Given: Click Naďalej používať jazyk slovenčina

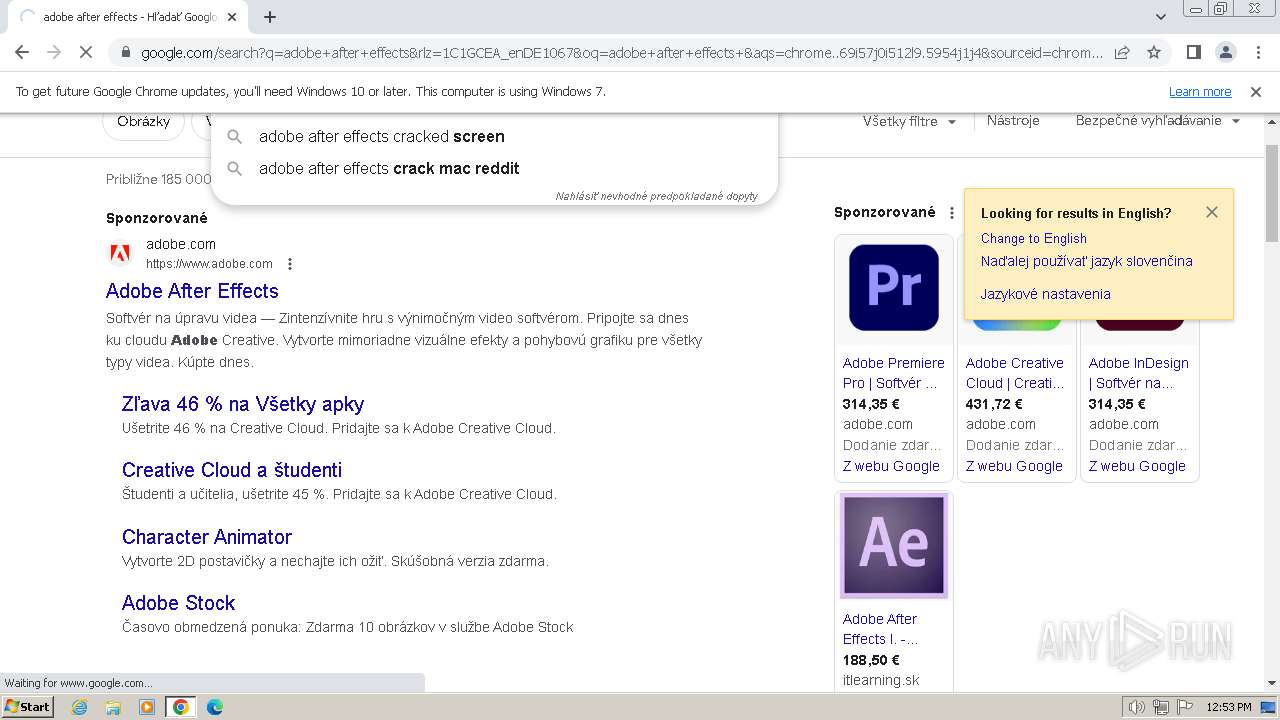Looking at the screenshot, I should coord(1086,261).
